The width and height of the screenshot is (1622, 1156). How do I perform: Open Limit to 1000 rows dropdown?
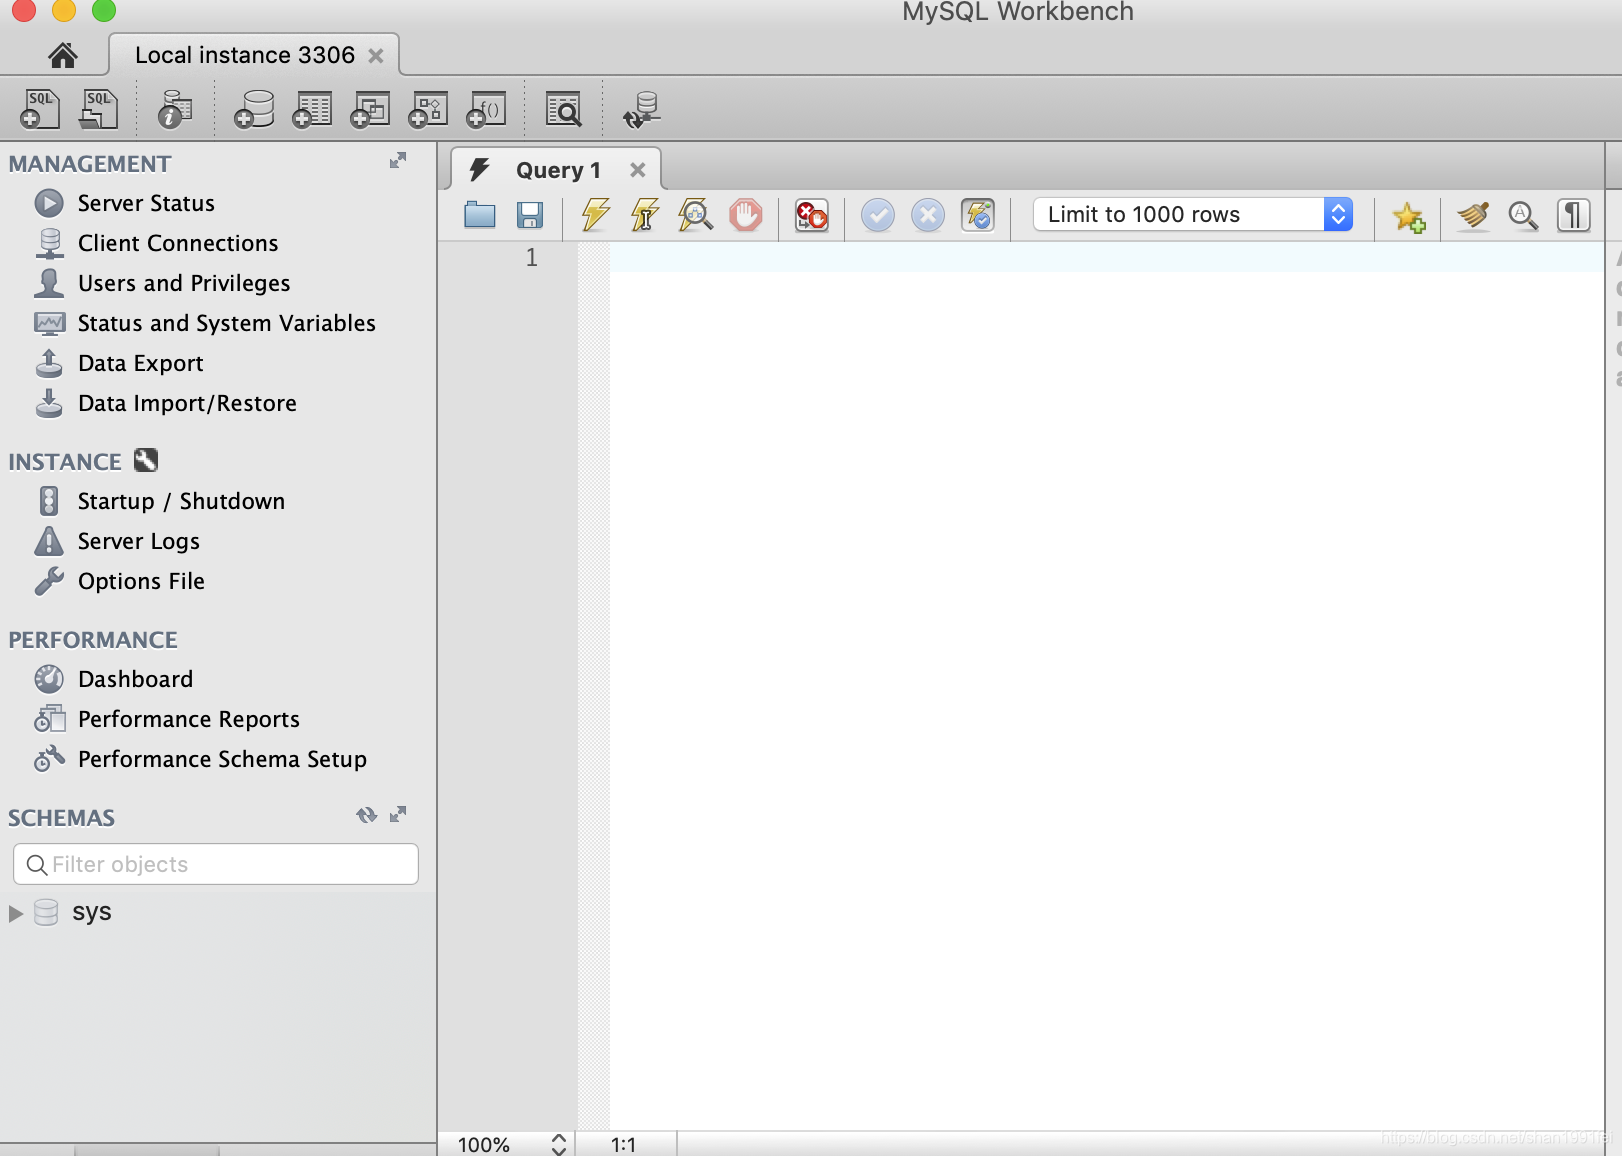pos(1193,215)
